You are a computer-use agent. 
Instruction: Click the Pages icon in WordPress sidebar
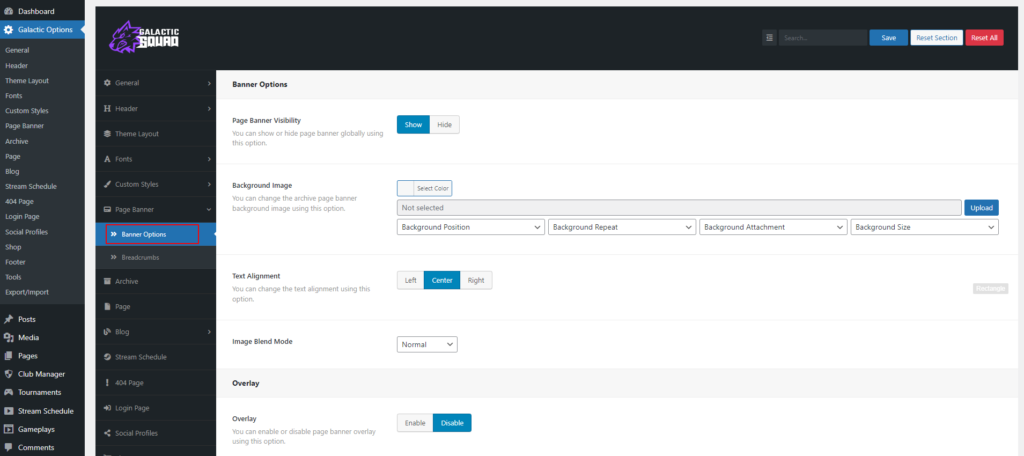coord(8,356)
